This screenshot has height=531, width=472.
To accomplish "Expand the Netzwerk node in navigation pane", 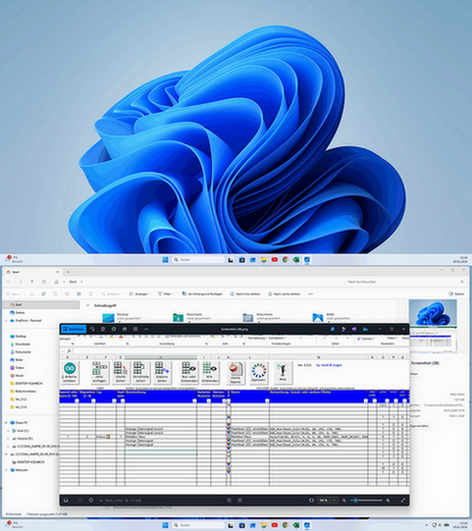I will pyautogui.click(x=6, y=470).
